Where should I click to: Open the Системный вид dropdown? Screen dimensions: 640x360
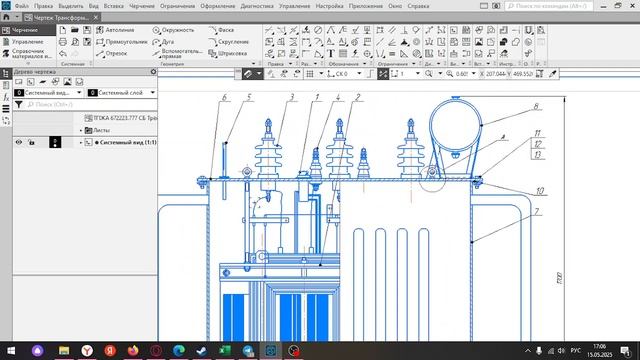click(79, 93)
